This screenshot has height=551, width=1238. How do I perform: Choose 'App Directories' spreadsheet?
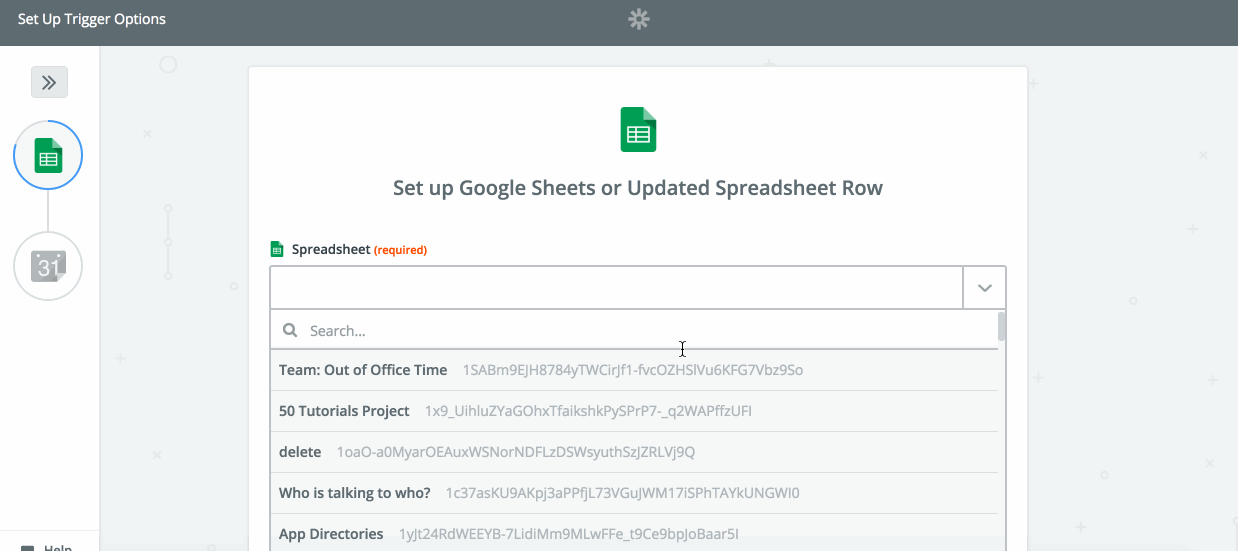pos(634,534)
